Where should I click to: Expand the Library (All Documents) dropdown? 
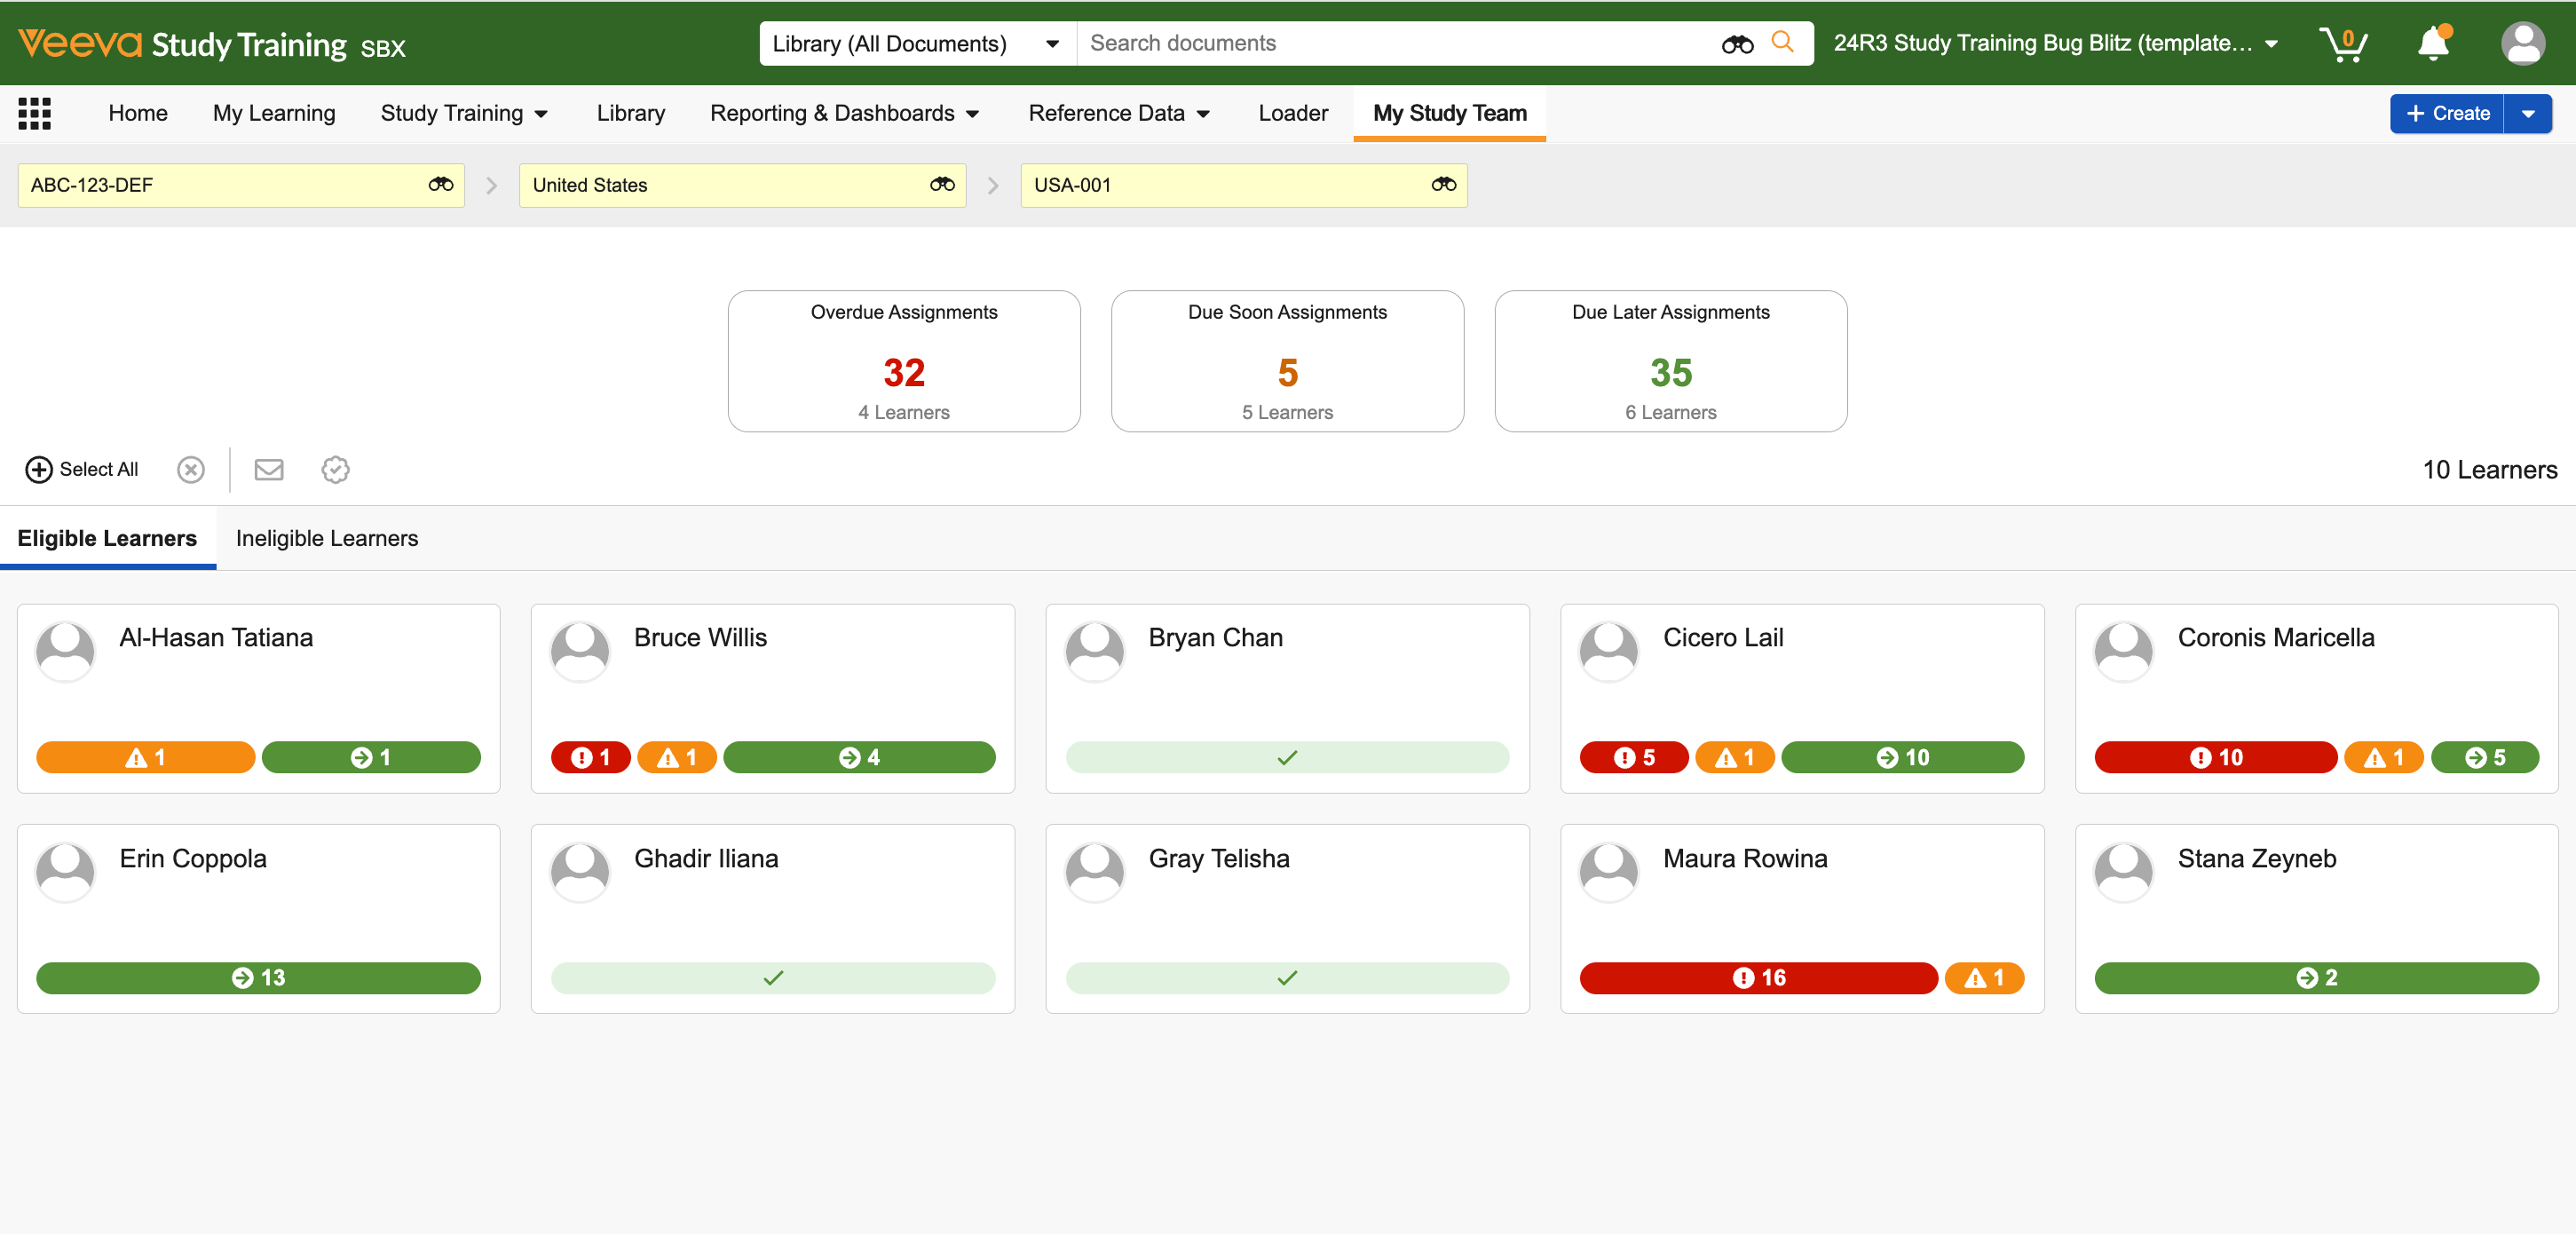coord(915,44)
